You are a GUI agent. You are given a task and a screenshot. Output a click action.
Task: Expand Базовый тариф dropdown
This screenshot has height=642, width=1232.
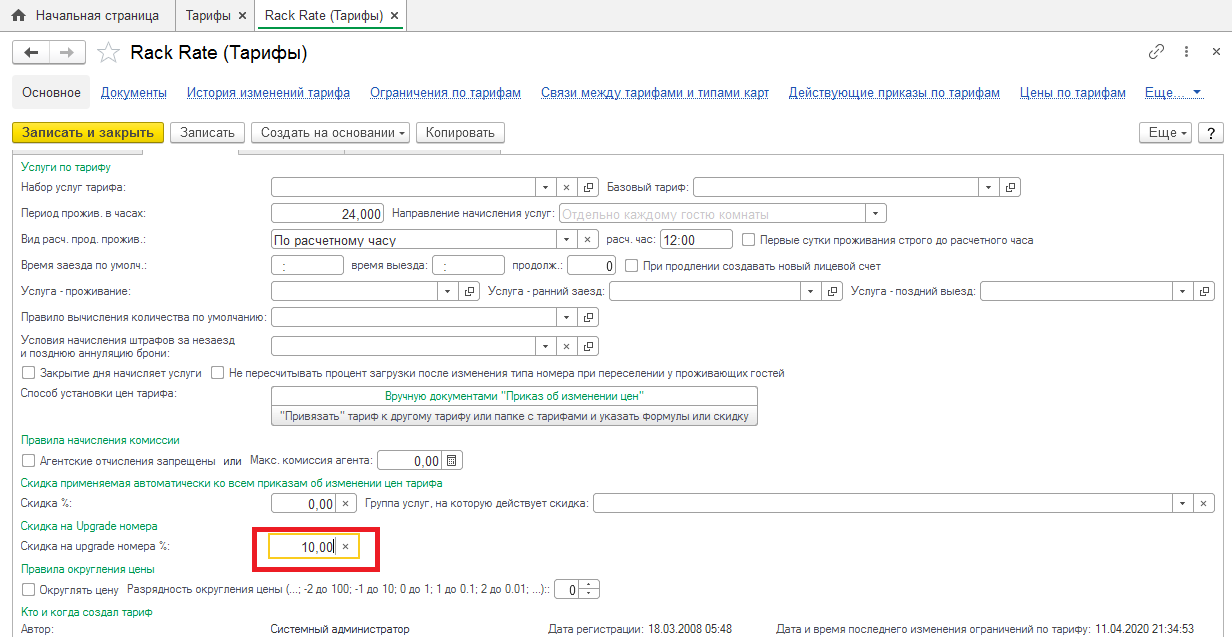coord(988,187)
